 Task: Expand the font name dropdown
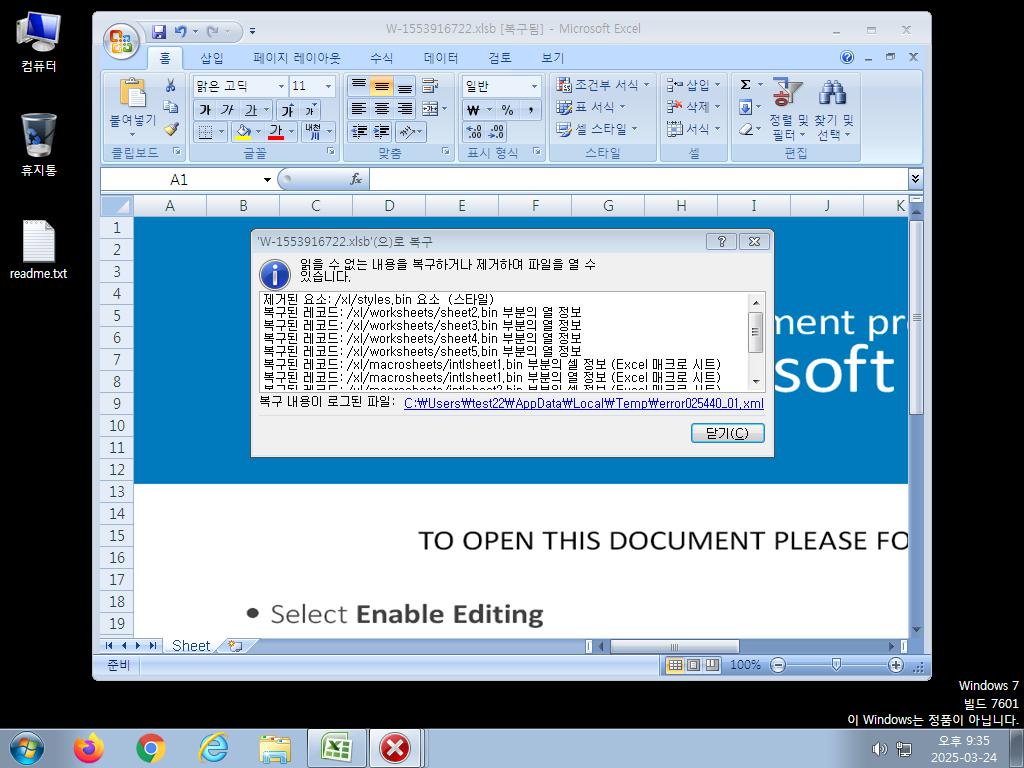pos(281,86)
